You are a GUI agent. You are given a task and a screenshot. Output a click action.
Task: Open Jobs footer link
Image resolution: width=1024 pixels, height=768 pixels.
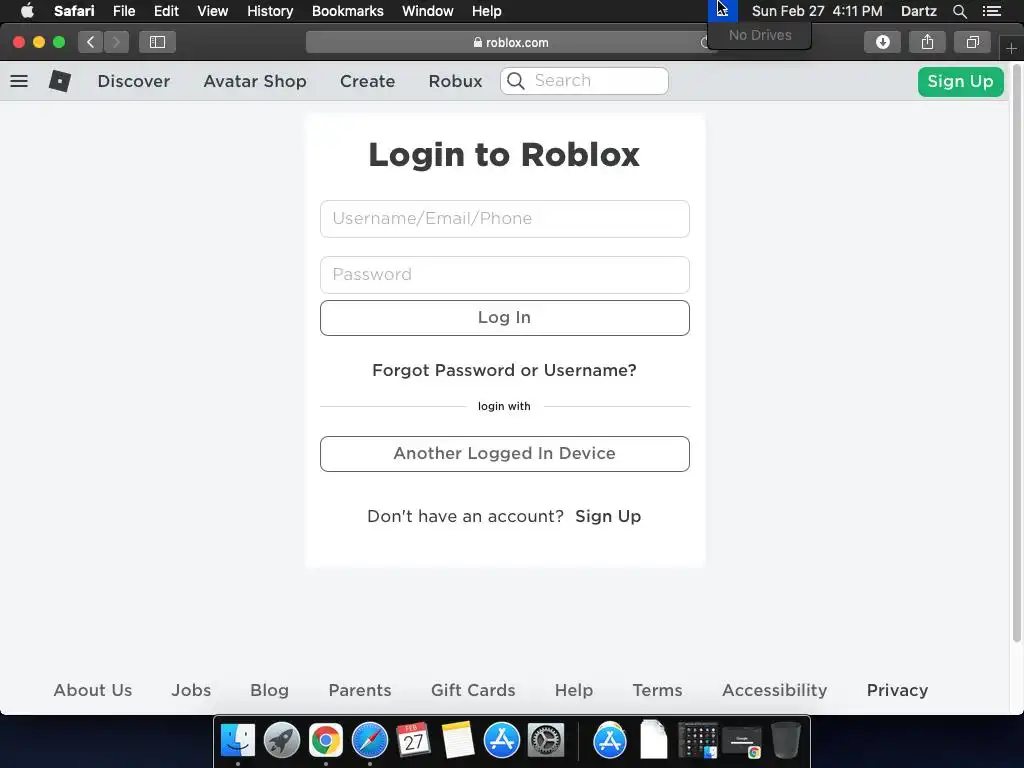point(191,690)
